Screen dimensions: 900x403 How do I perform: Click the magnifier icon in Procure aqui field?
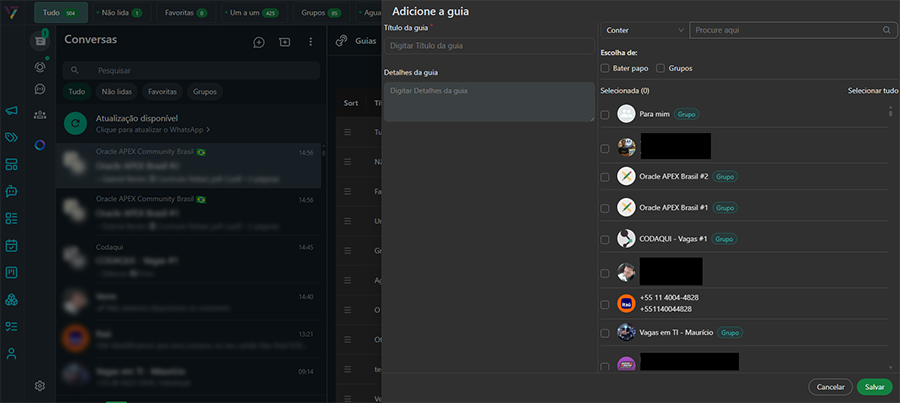(x=886, y=31)
